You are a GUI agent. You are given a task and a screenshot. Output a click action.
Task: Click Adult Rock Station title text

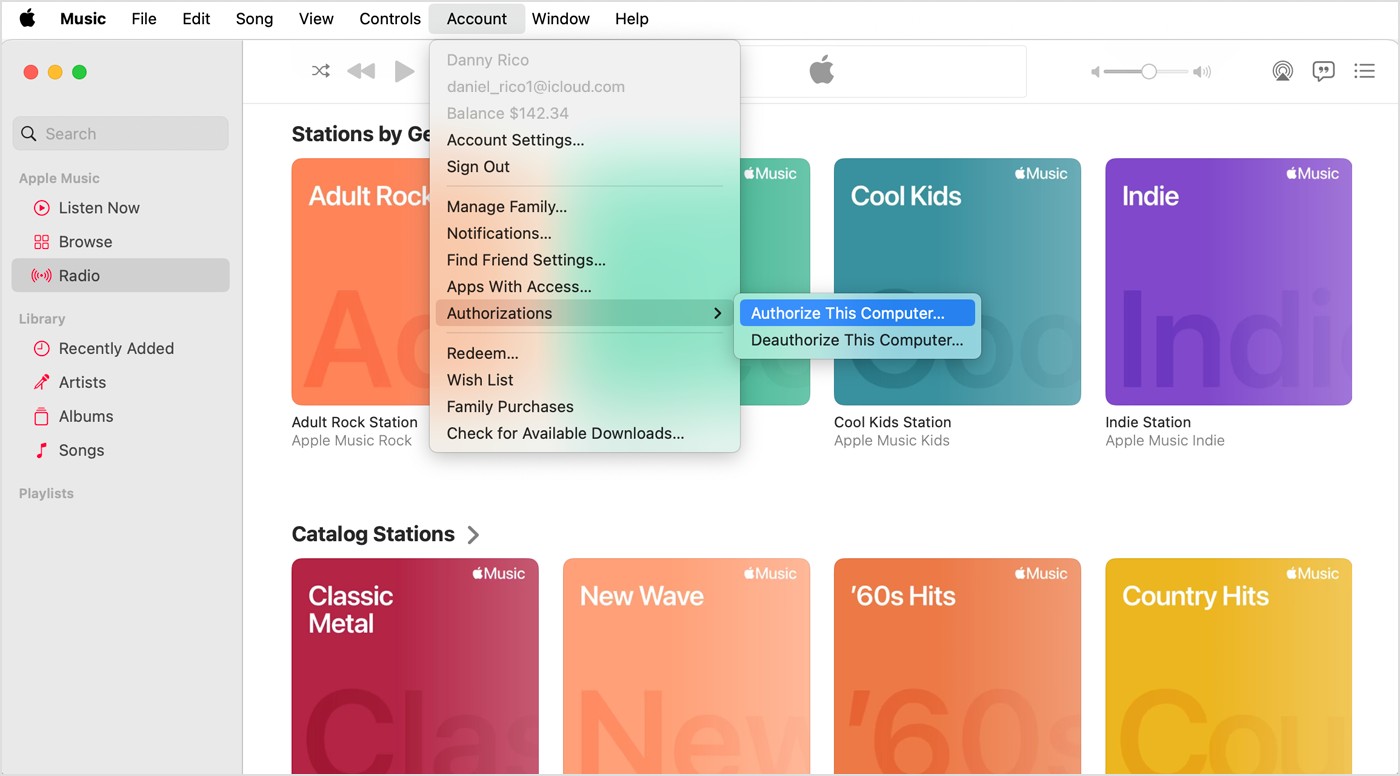(x=354, y=422)
